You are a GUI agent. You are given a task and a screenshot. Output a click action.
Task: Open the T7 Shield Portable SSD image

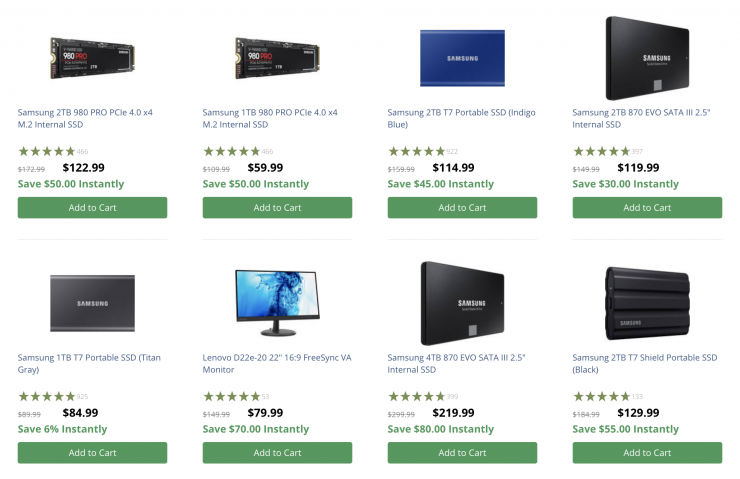647,302
